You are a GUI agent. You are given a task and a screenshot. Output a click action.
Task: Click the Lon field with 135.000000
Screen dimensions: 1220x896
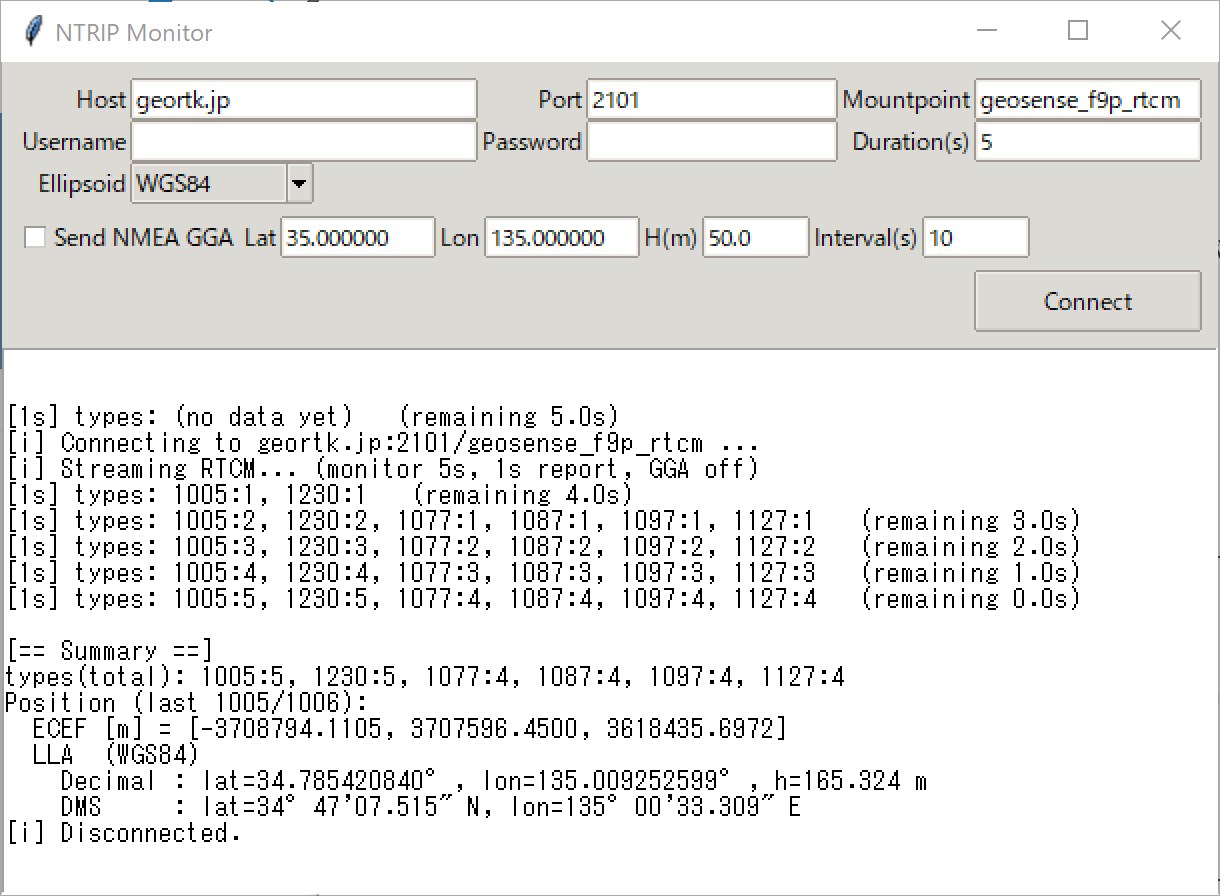(561, 238)
